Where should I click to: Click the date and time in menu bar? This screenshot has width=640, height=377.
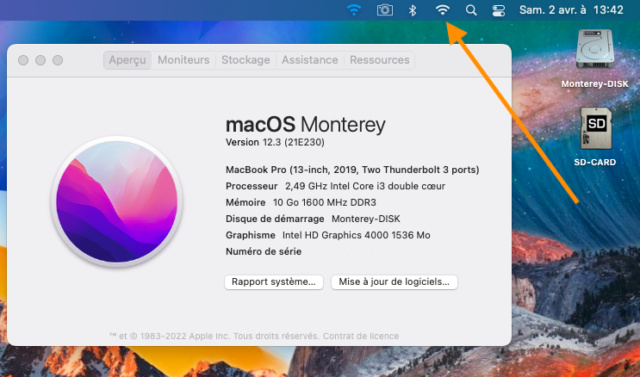click(x=571, y=10)
